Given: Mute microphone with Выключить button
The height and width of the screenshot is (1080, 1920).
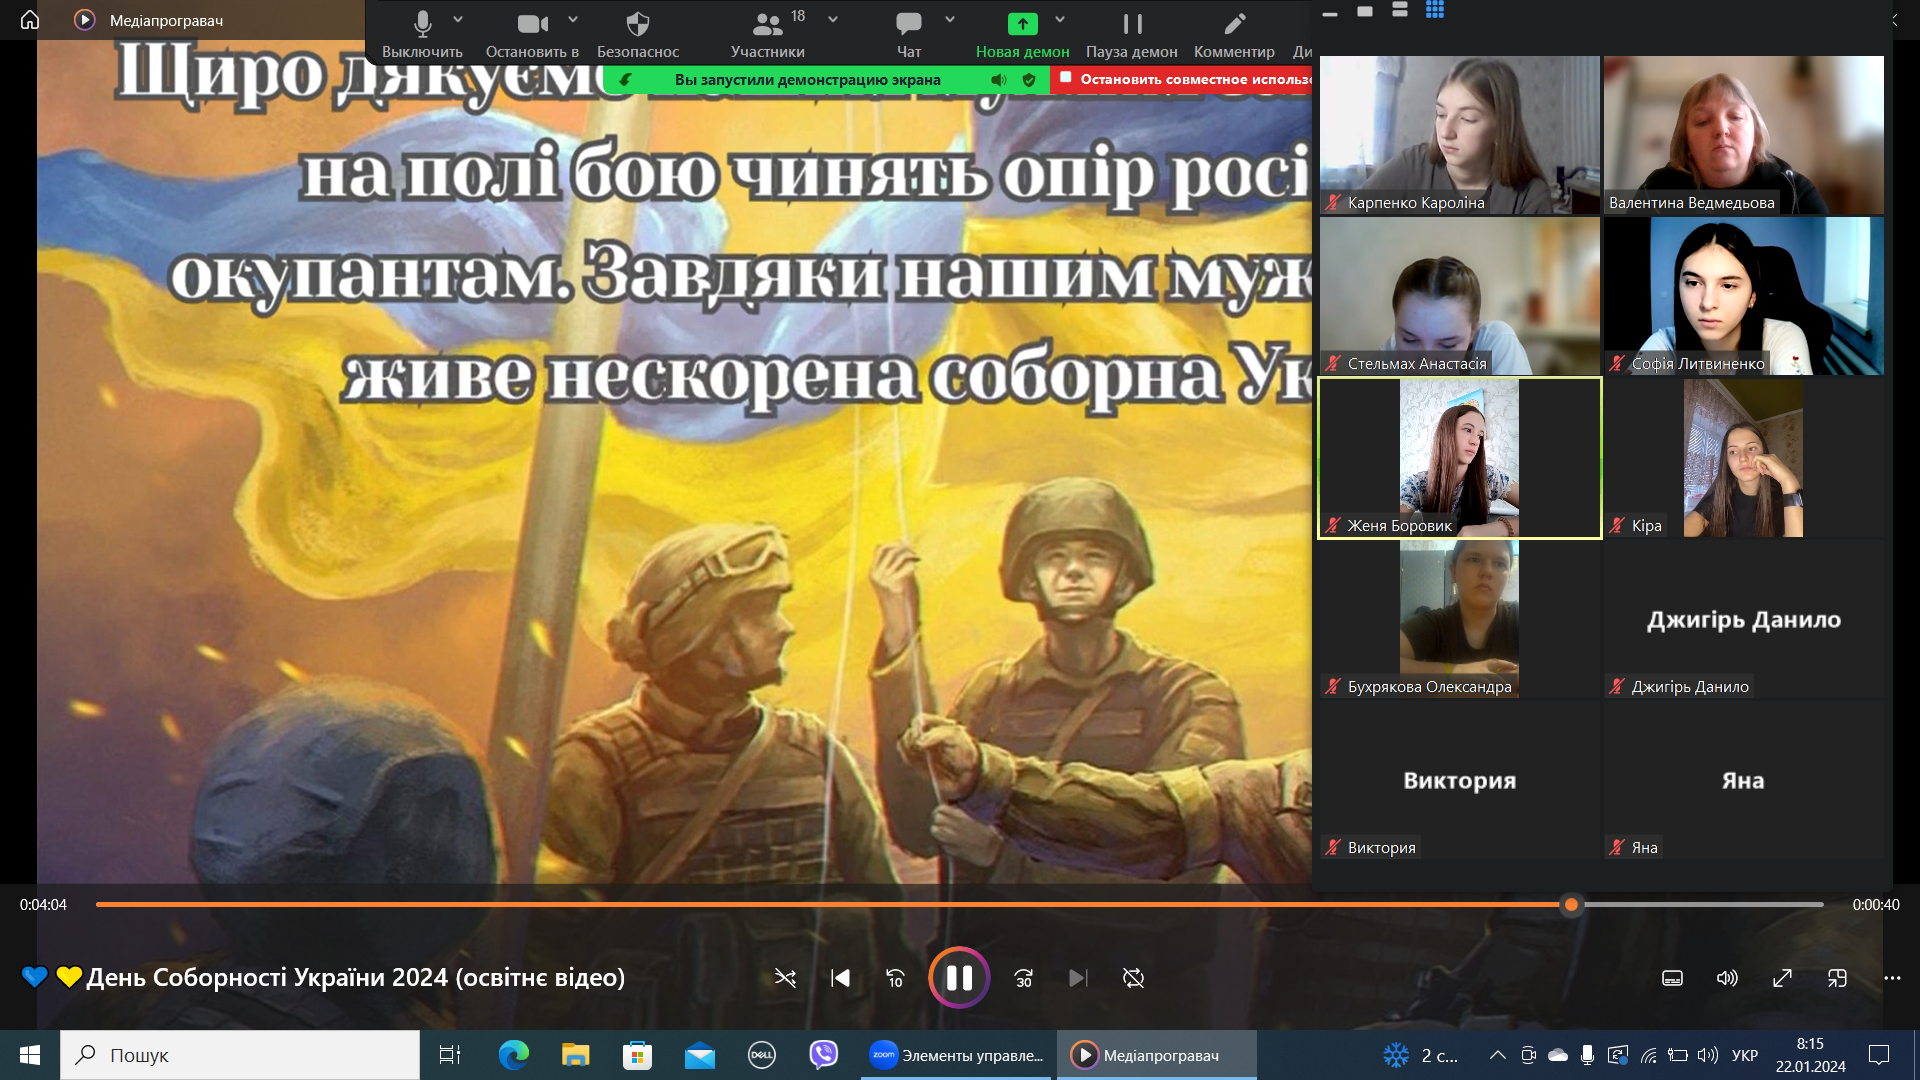Looking at the screenshot, I should point(422,32).
